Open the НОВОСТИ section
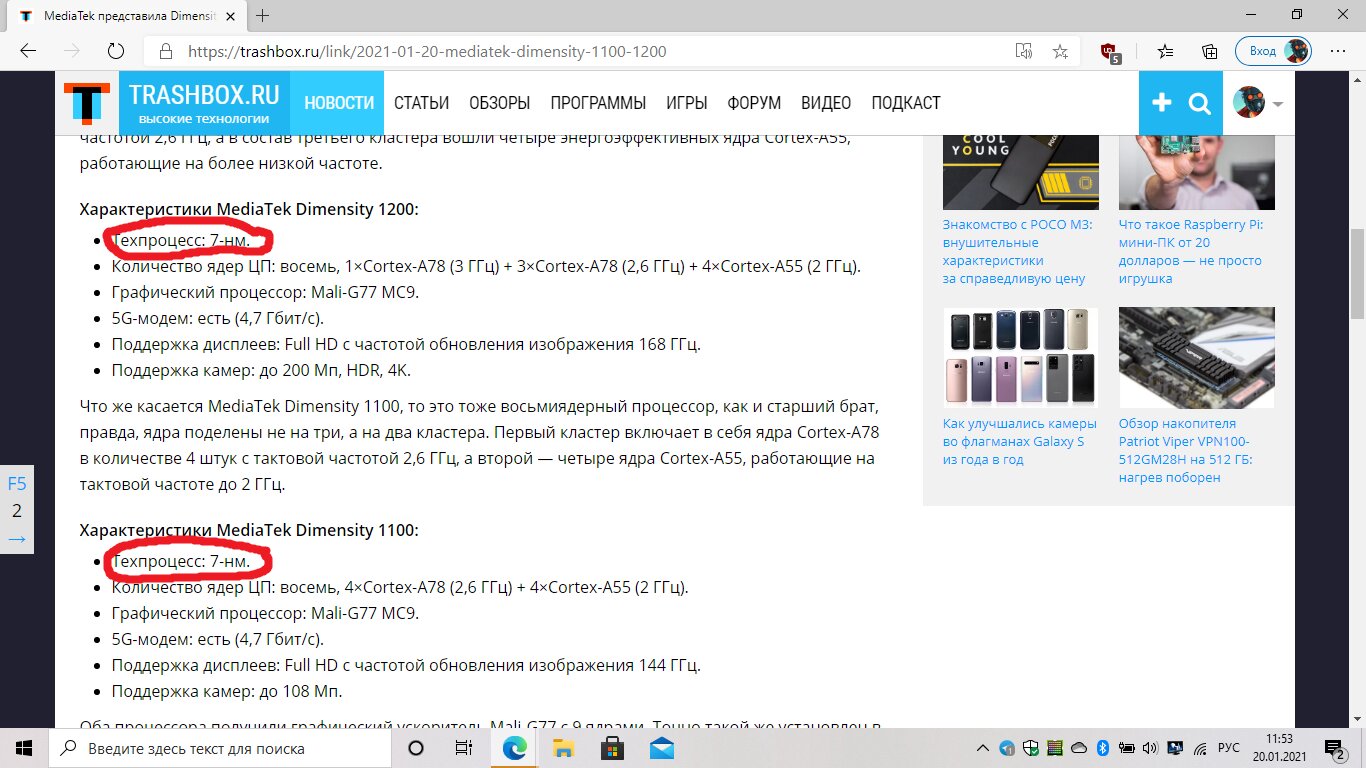1366x768 pixels. tap(339, 103)
